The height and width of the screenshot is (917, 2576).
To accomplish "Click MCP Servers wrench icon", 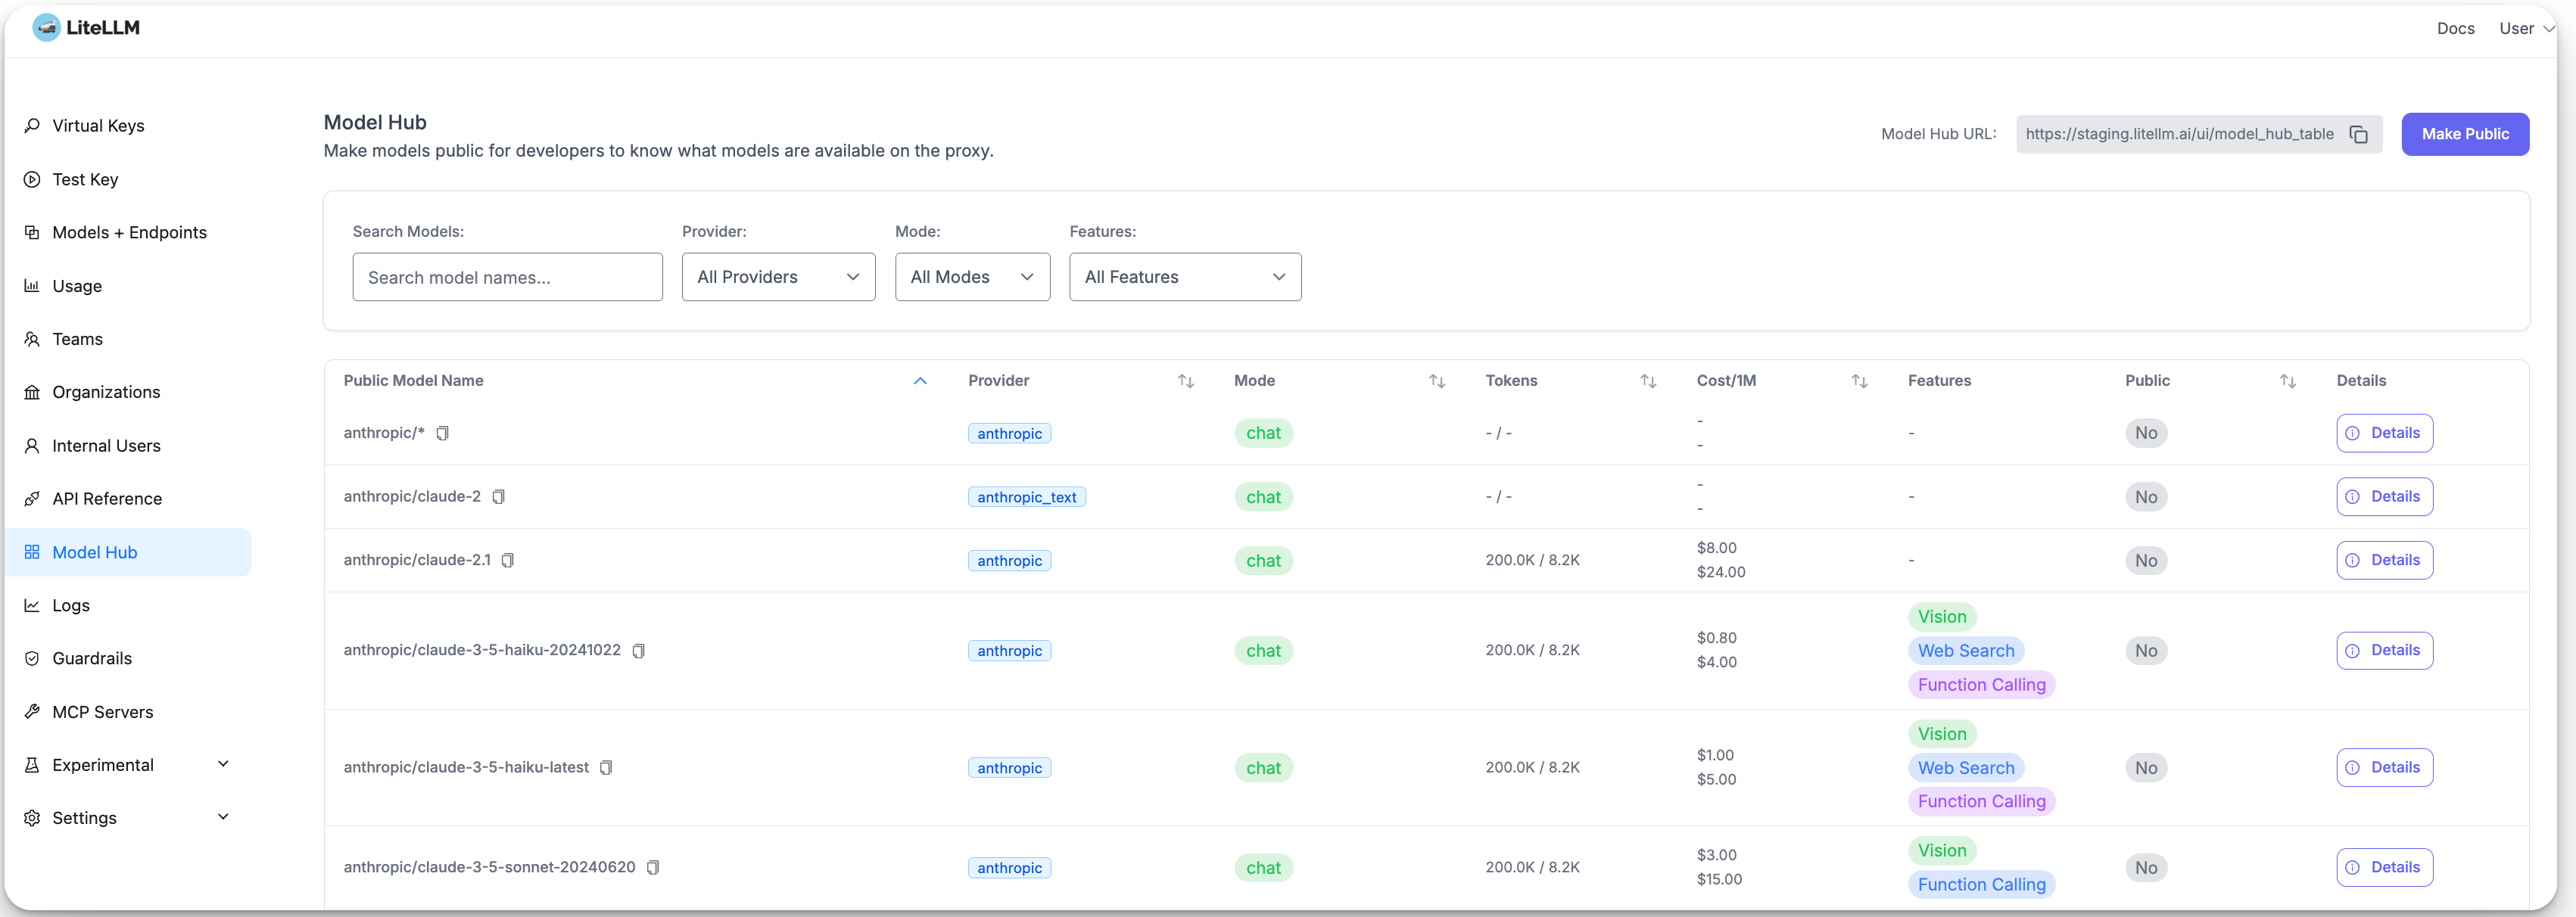I will pyautogui.click(x=32, y=712).
